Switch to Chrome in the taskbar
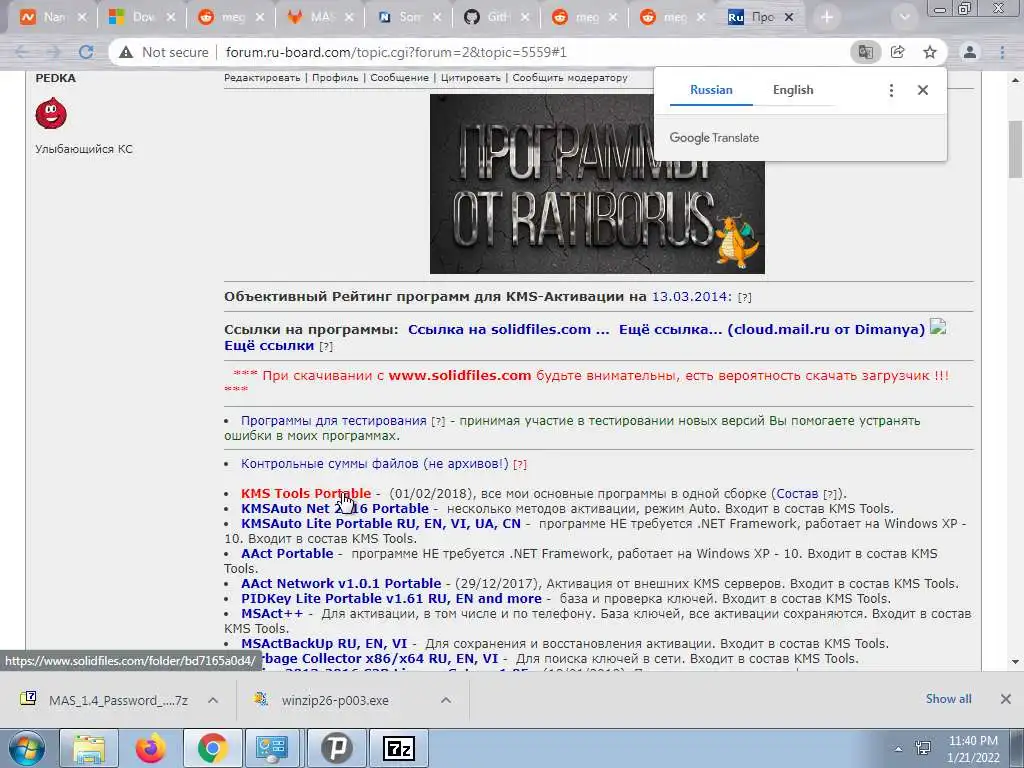The height and width of the screenshot is (768, 1024). tap(212, 748)
